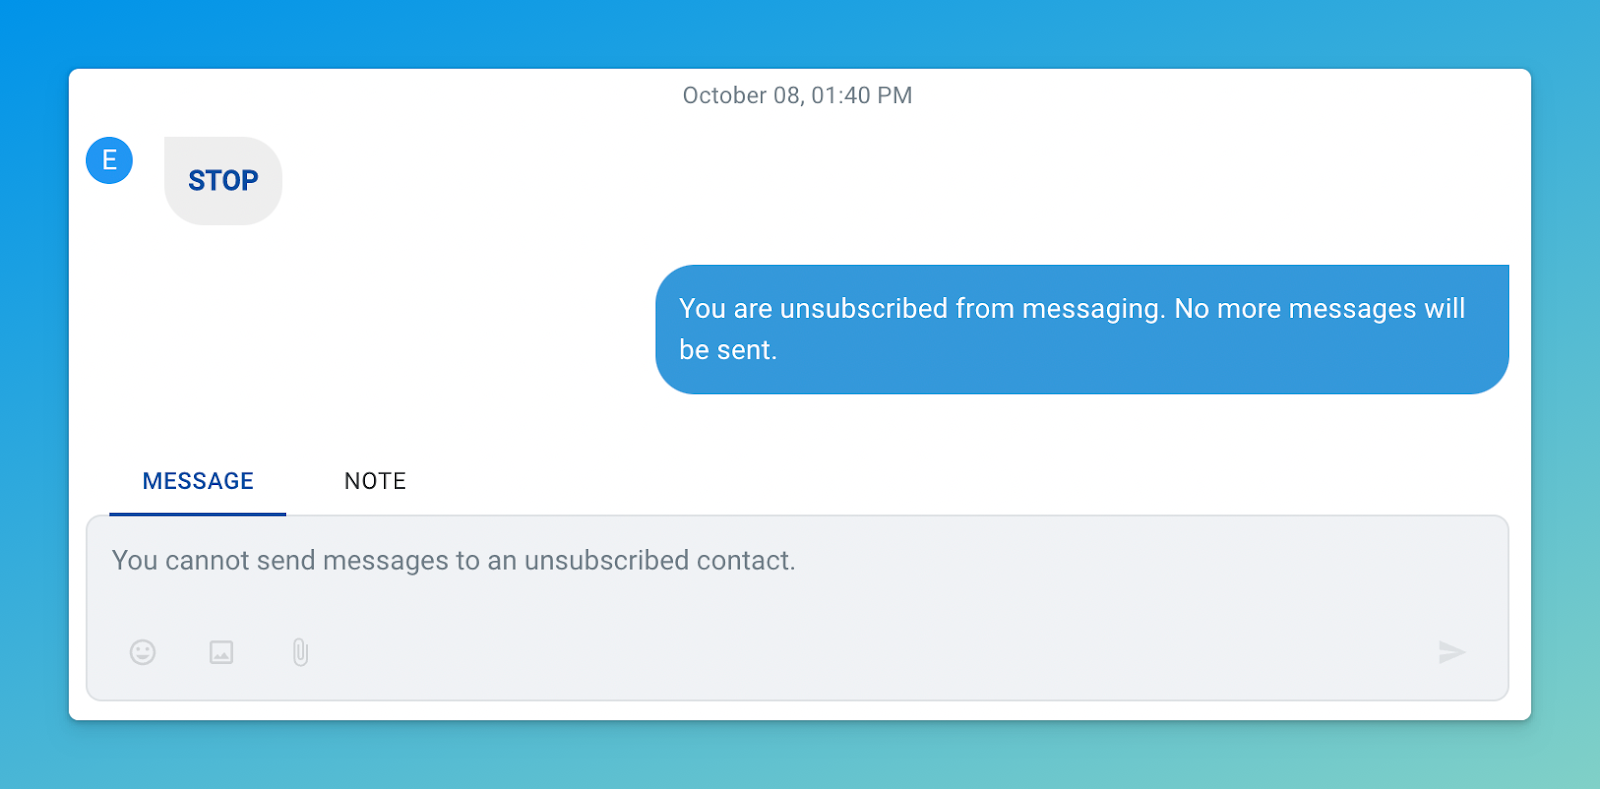Screen dimensions: 1600x789
Task: Switch to the NOTE tab
Action: [x=375, y=481]
